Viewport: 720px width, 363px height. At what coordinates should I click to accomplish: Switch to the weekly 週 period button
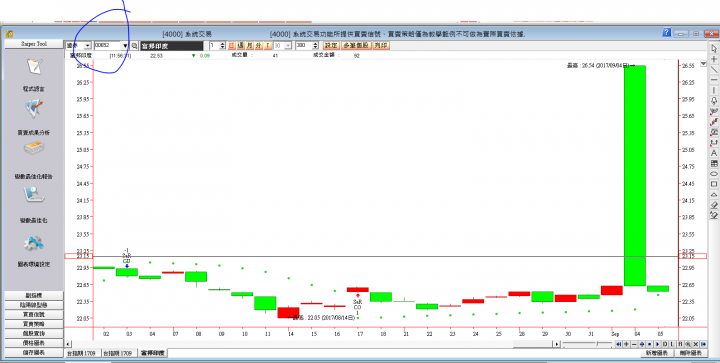(241, 45)
